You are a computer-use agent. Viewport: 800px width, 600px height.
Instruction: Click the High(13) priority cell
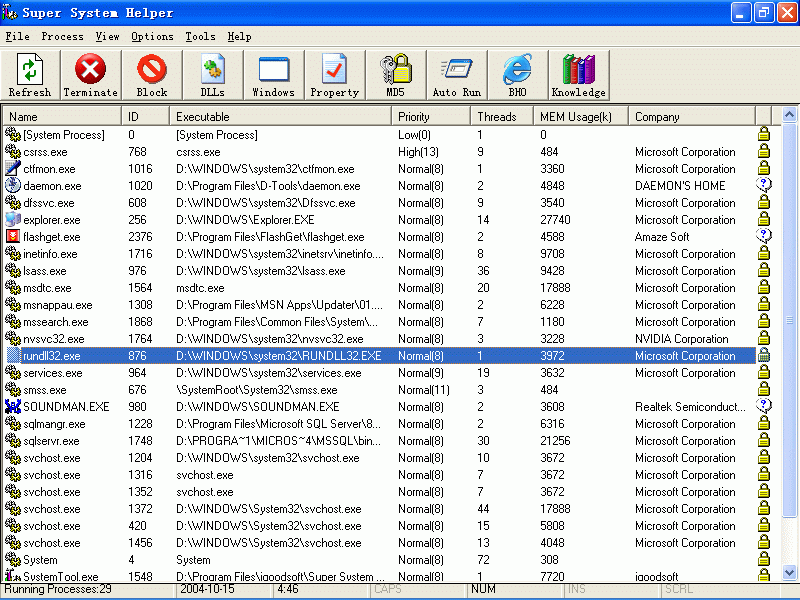pyautogui.click(x=418, y=152)
